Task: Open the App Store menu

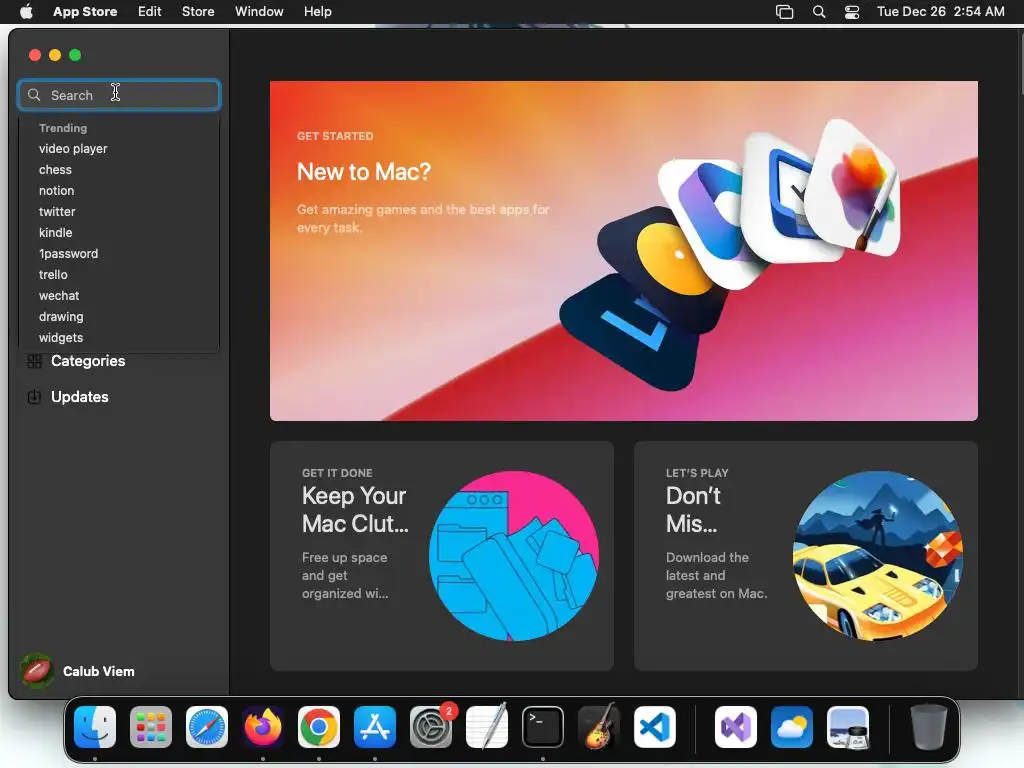Action: (x=85, y=11)
